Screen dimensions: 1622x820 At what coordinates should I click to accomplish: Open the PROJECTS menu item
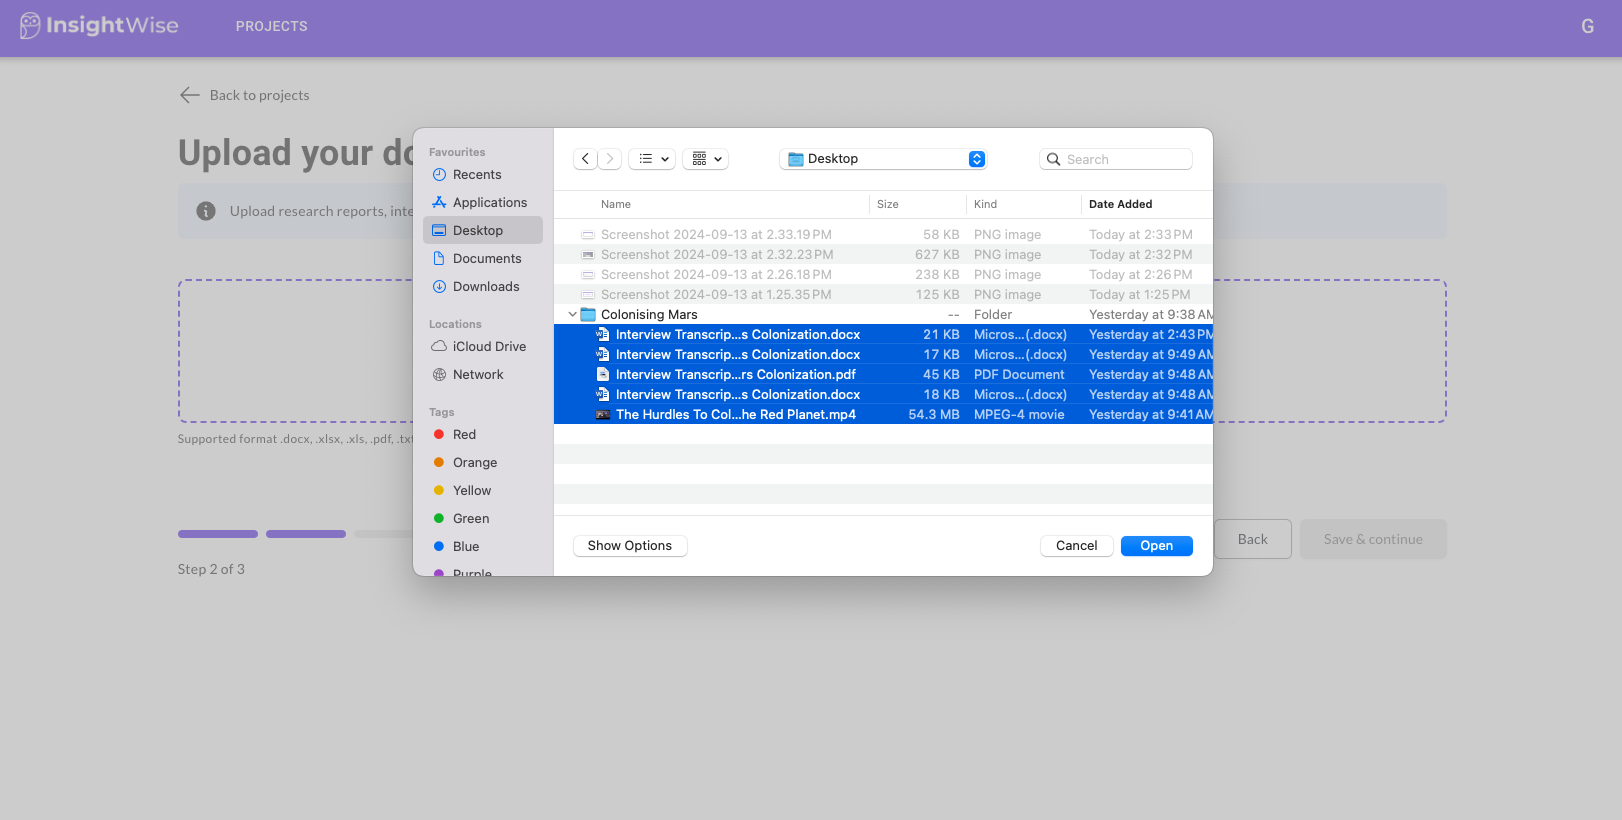coord(272,27)
